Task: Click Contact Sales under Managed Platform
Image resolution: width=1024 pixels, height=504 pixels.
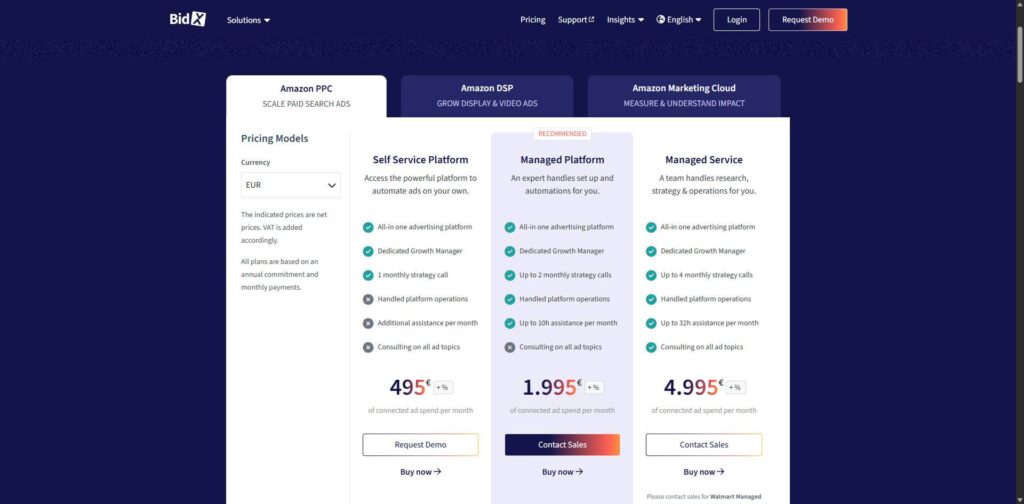Action: point(562,445)
